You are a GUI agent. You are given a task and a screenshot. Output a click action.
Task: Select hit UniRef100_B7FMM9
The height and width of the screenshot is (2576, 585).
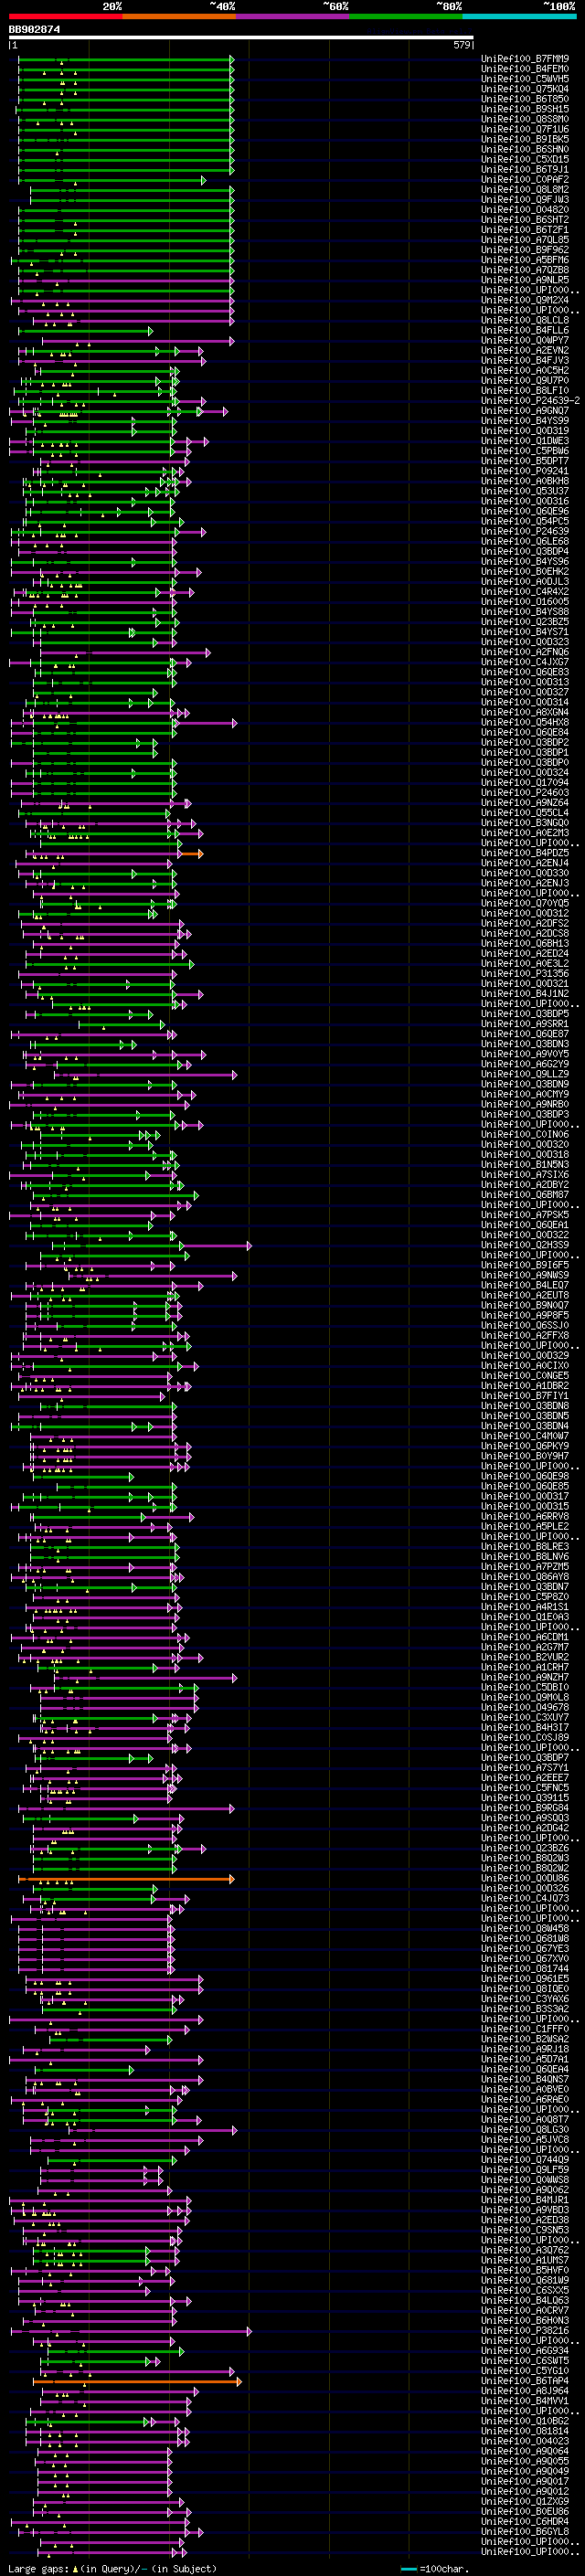point(525,59)
